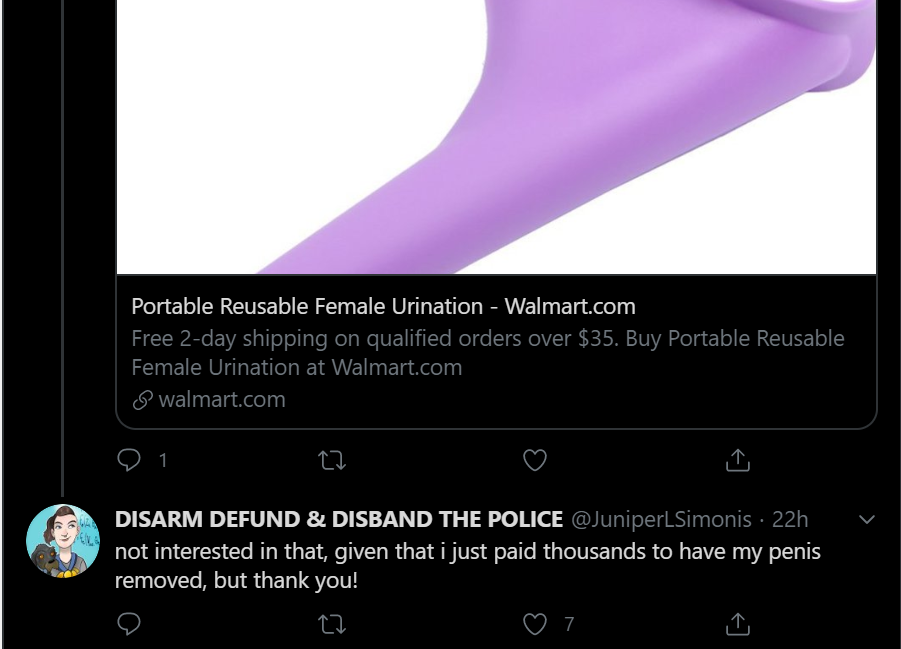
Task: Like the Walmart link tweet
Action: click(534, 460)
